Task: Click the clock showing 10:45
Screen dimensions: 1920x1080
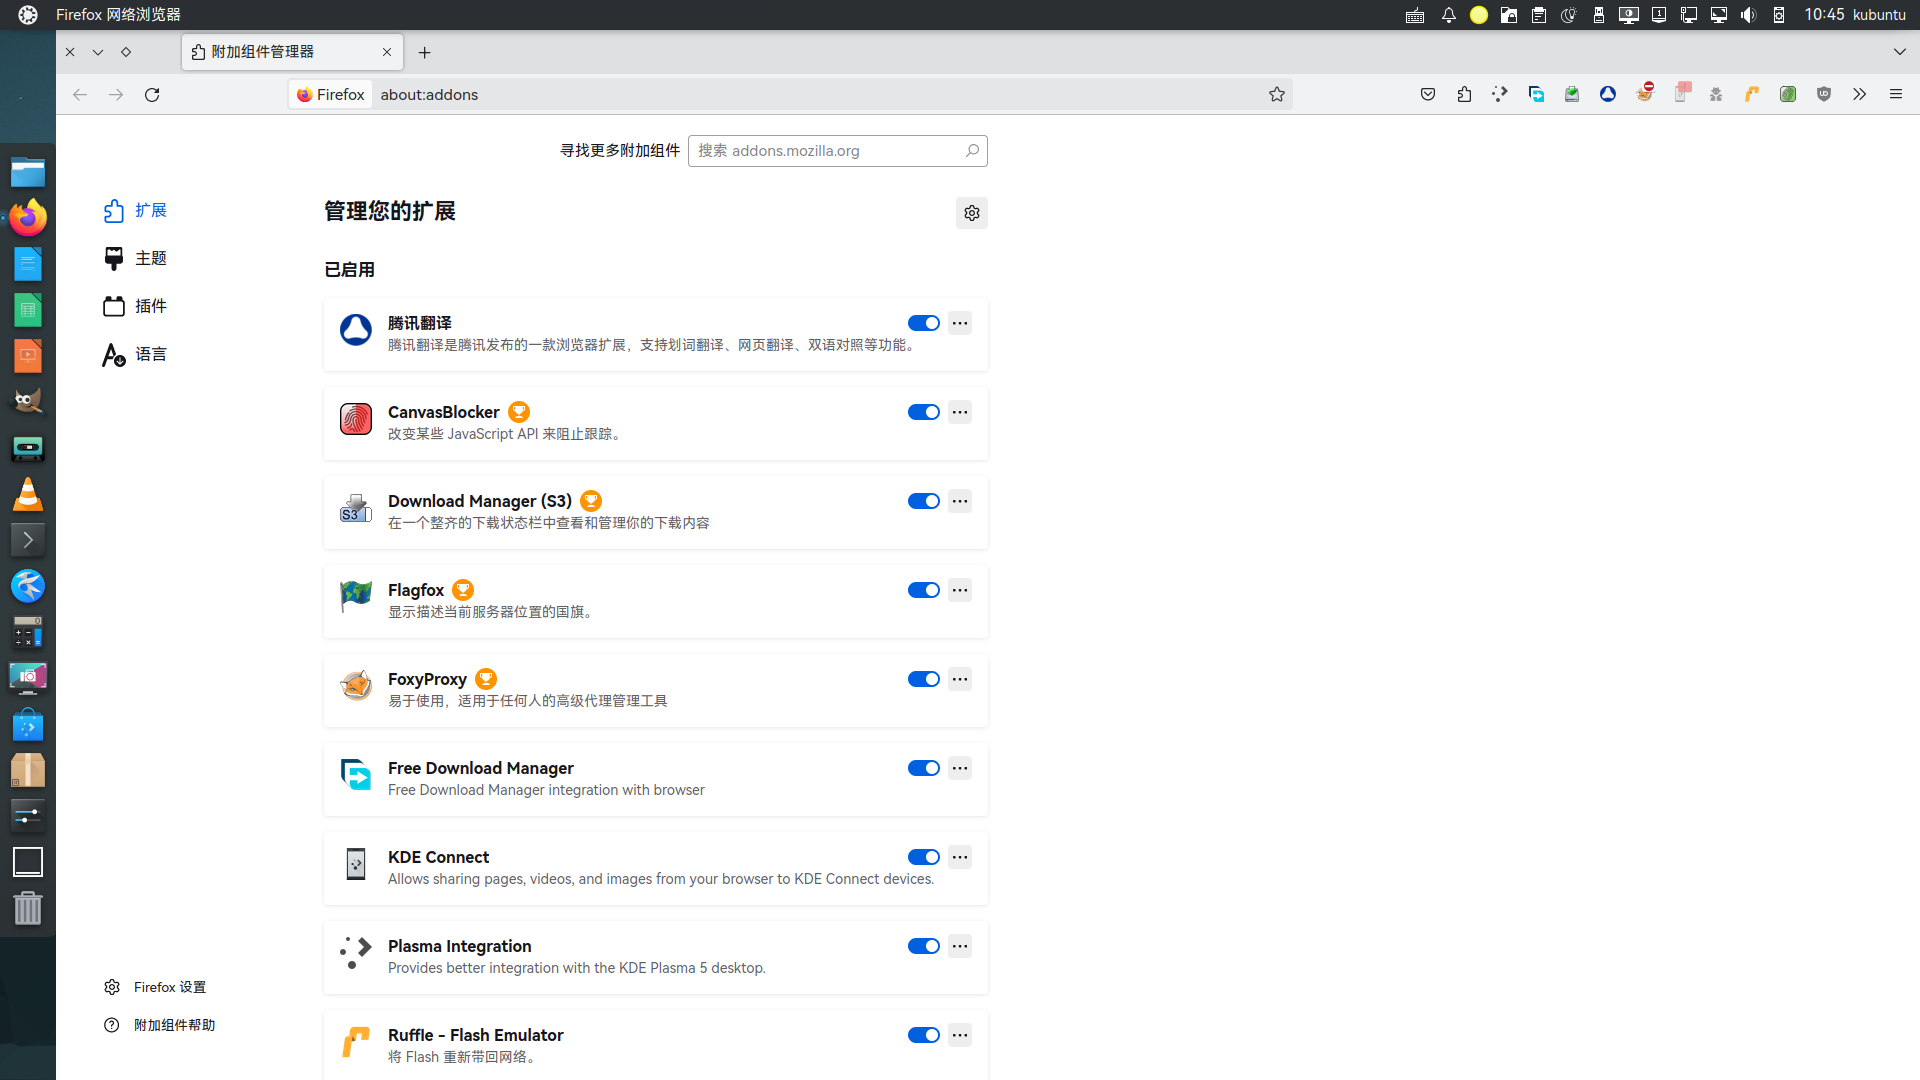Action: point(1824,15)
